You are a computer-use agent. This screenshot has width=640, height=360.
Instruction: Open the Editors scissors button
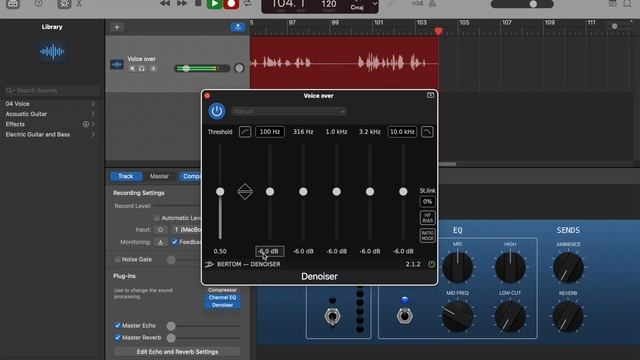[x=79, y=4]
